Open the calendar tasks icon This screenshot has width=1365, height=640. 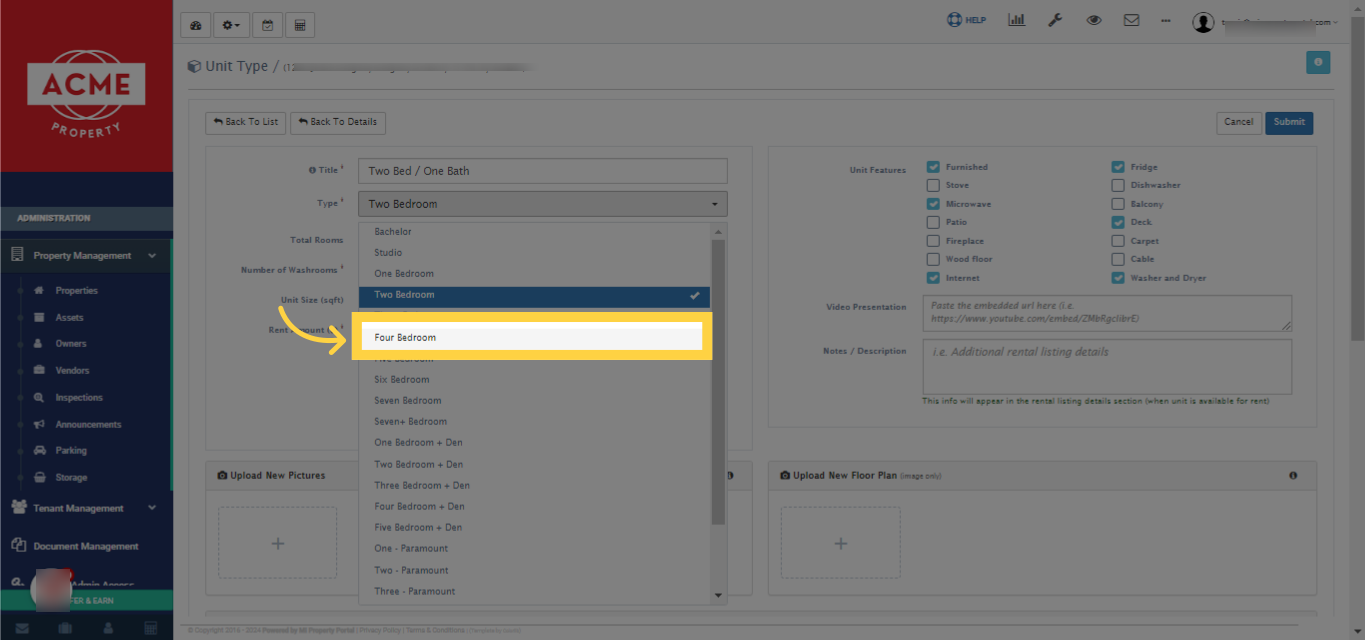(x=267, y=25)
